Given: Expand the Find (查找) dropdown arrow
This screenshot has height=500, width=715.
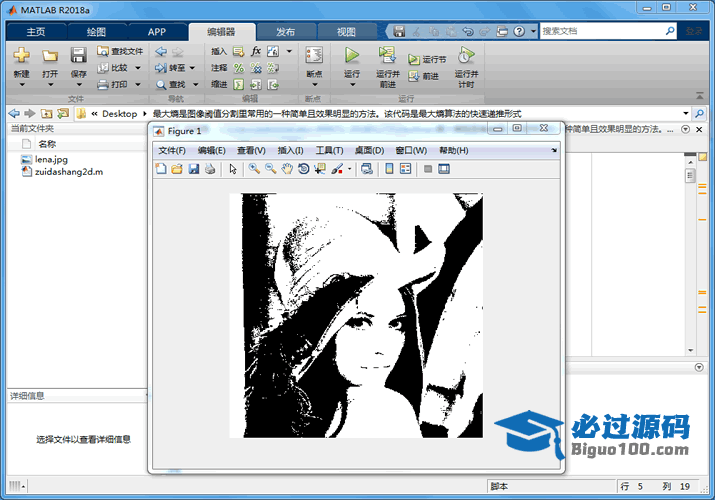Looking at the screenshot, I should (x=196, y=84).
